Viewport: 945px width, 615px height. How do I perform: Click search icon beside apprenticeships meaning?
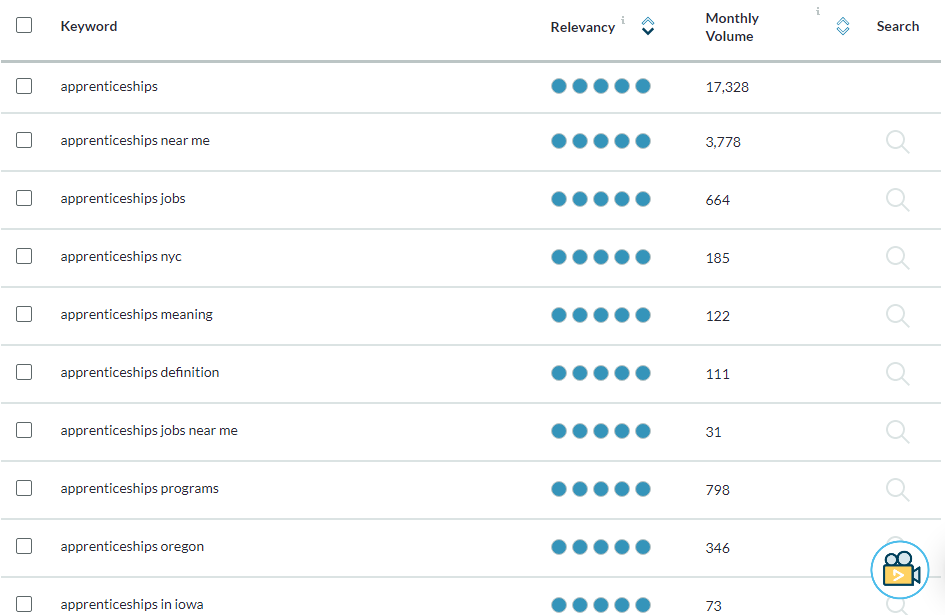[x=897, y=315]
